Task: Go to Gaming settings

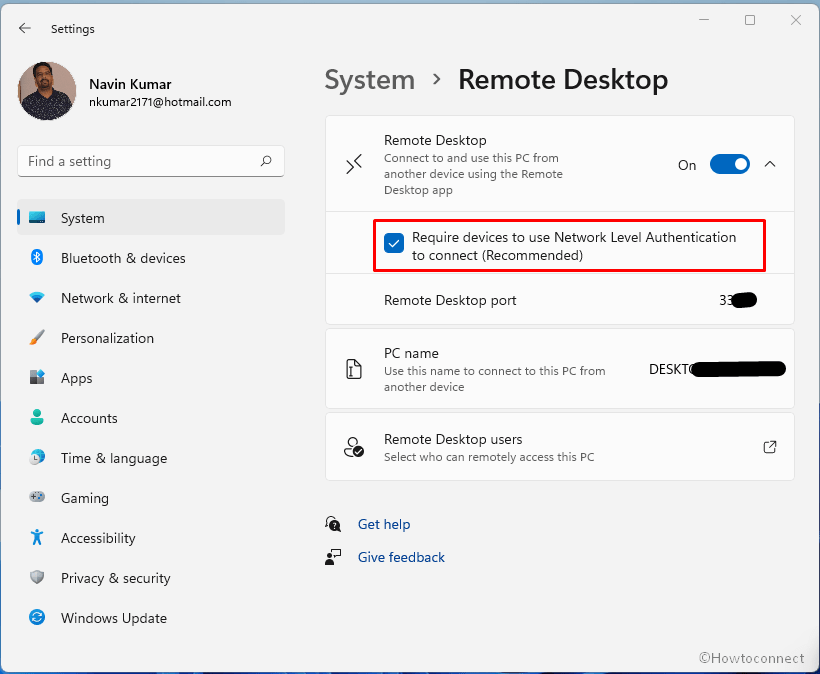Action: 151,498
